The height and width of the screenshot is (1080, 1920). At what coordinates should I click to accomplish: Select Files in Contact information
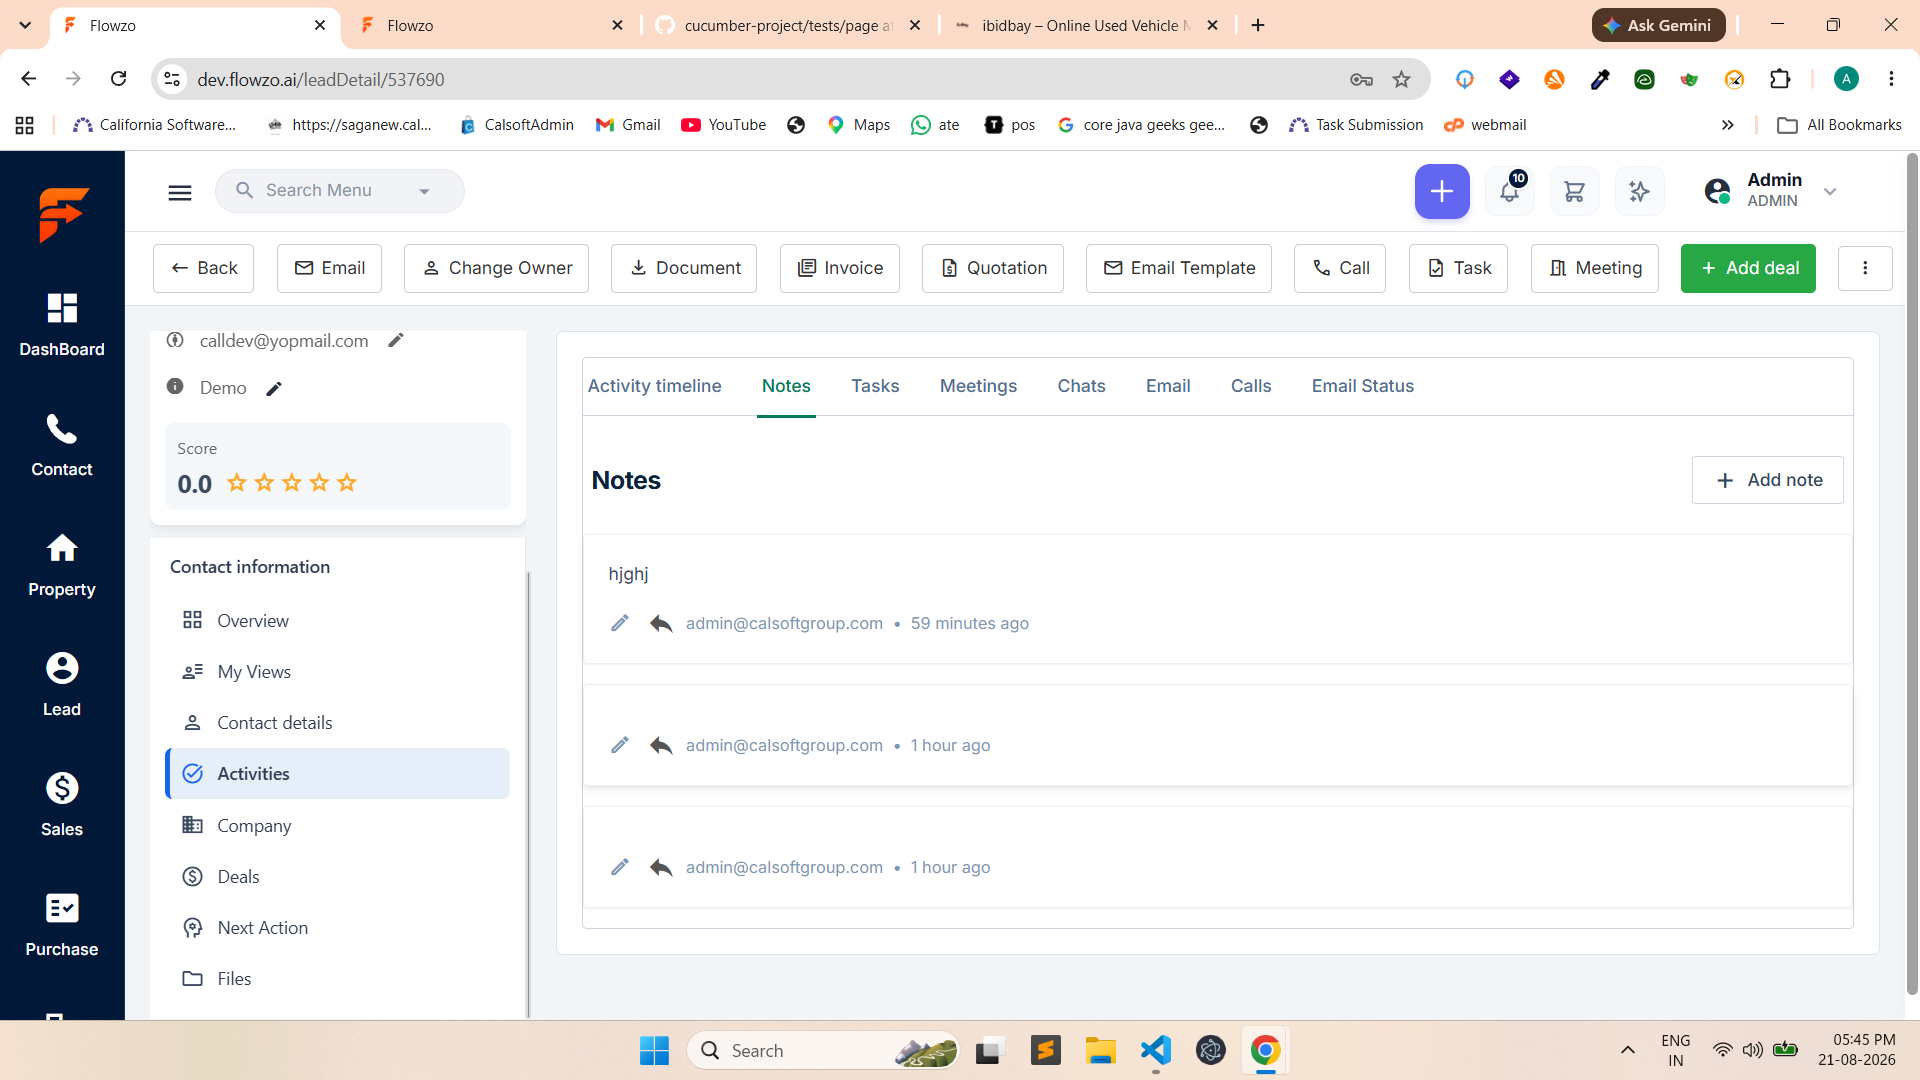[x=337, y=979]
